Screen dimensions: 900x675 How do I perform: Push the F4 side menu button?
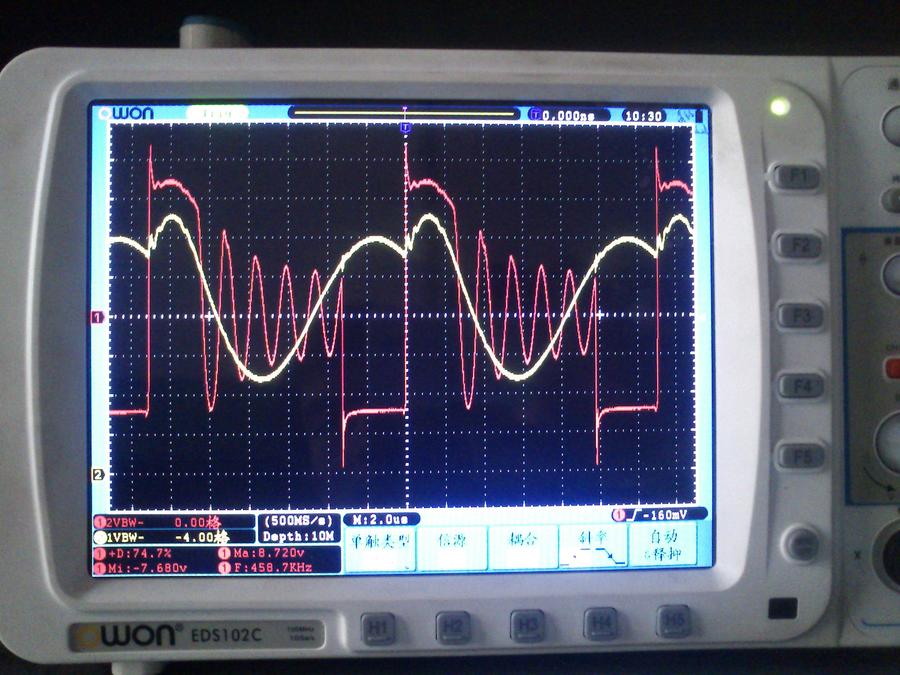[x=802, y=386]
